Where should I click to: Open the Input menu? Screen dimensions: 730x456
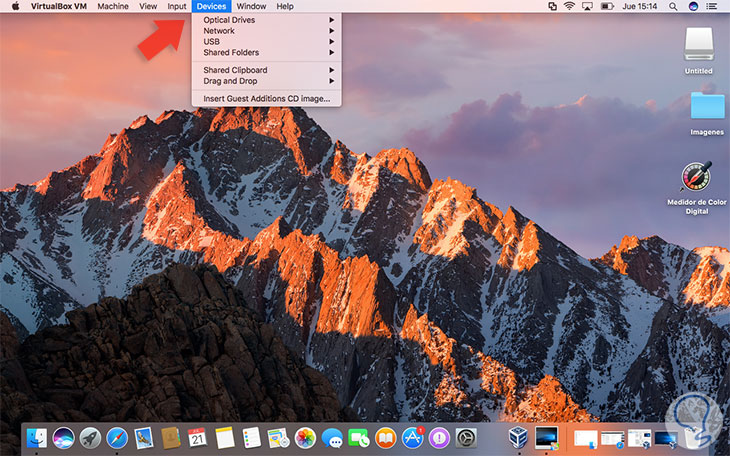(176, 6)
